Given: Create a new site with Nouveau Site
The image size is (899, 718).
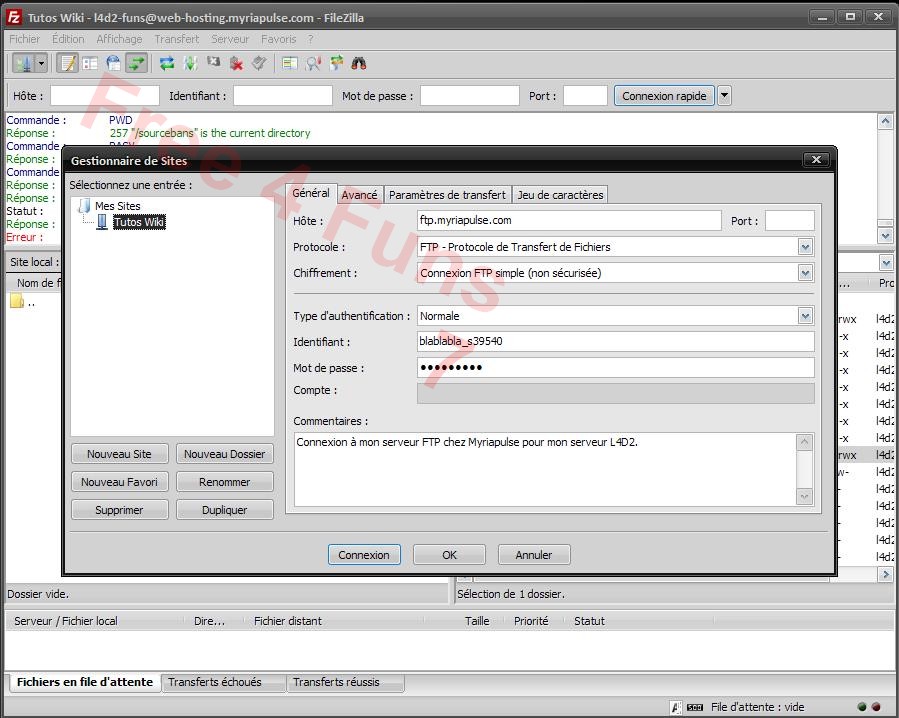Looking at the screenshot, I should click(119, 453).
